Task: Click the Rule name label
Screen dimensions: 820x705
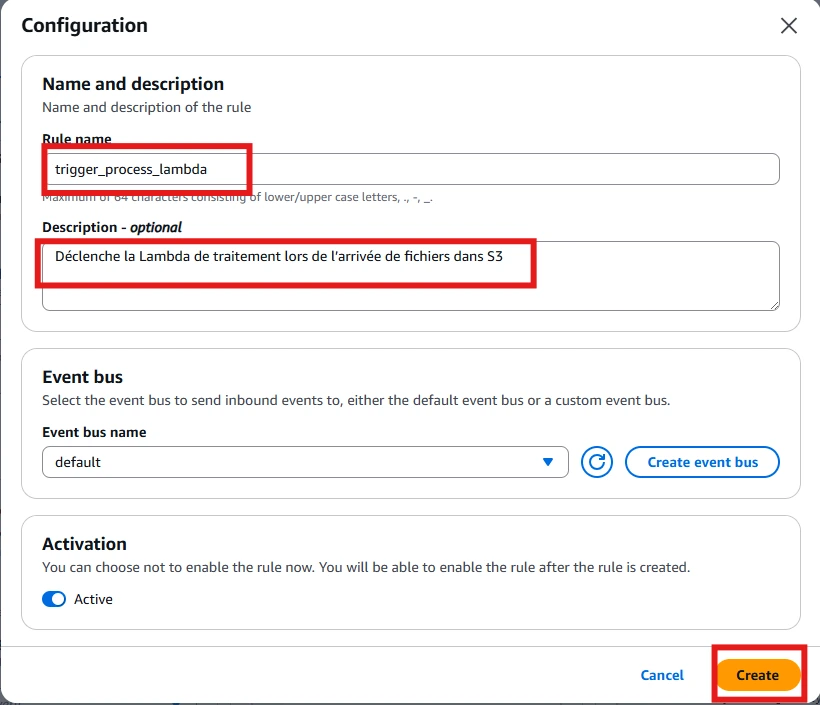Action: (x=77, y=139)
